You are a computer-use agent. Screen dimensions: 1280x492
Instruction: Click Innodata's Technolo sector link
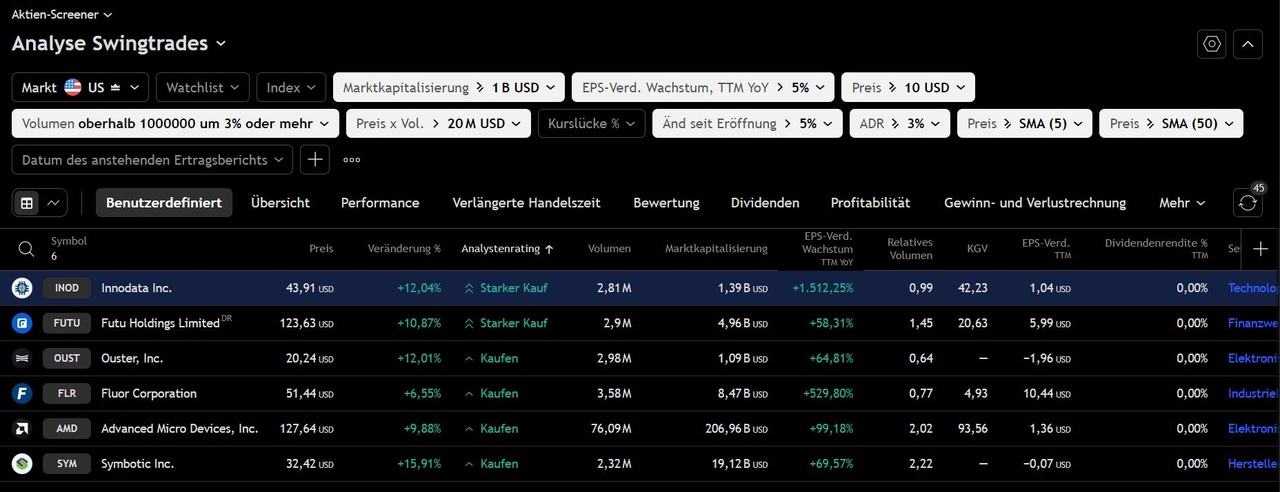(x=1253, y=288)
